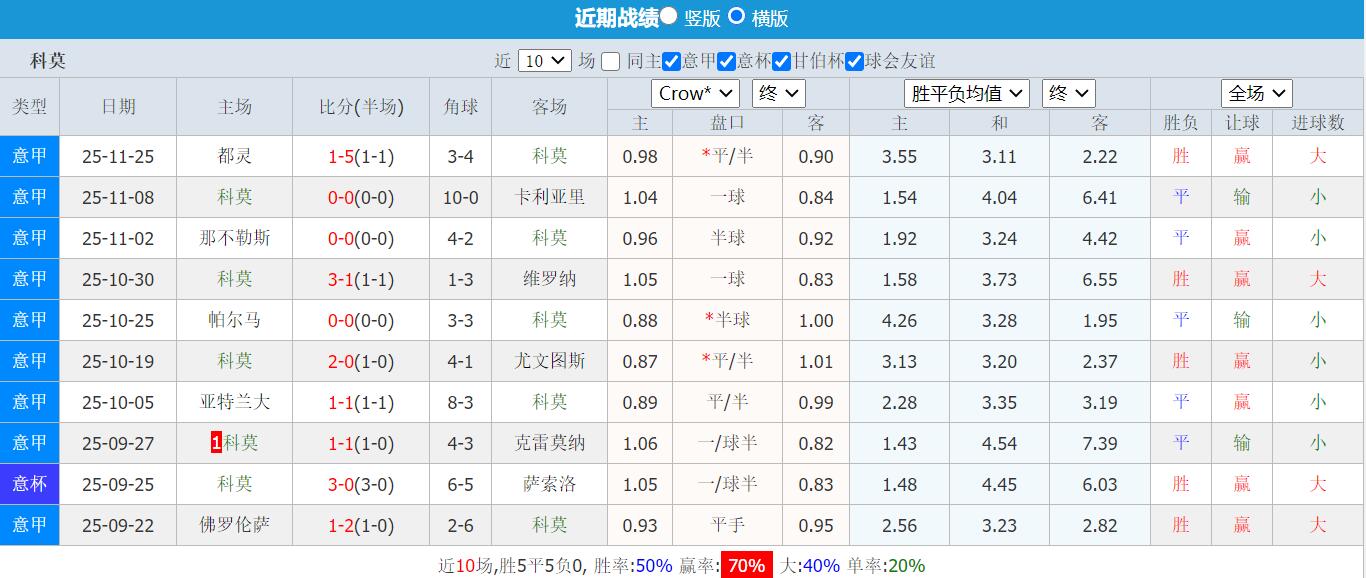Select the 横版 layout radio button
This screenshot has width=1366, height=578.
pos(737,16)
